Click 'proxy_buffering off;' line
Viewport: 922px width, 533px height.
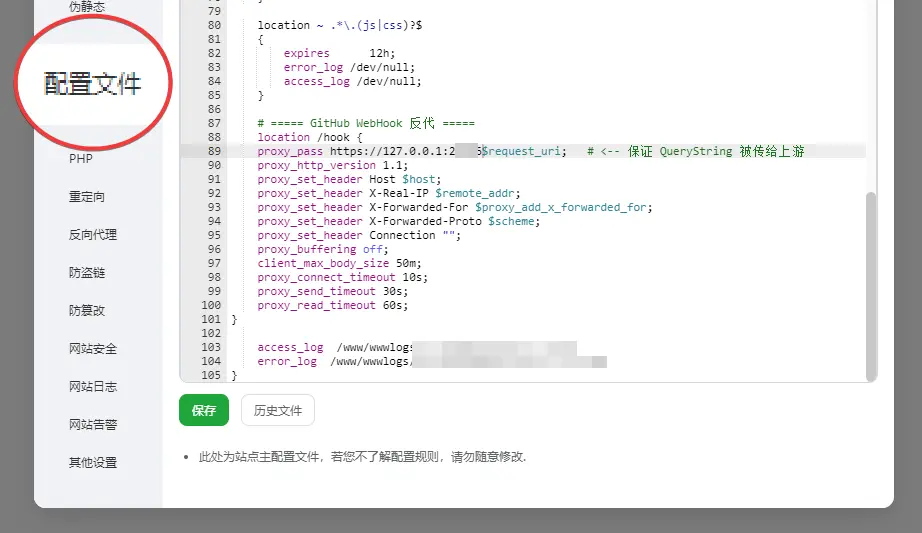323,249
